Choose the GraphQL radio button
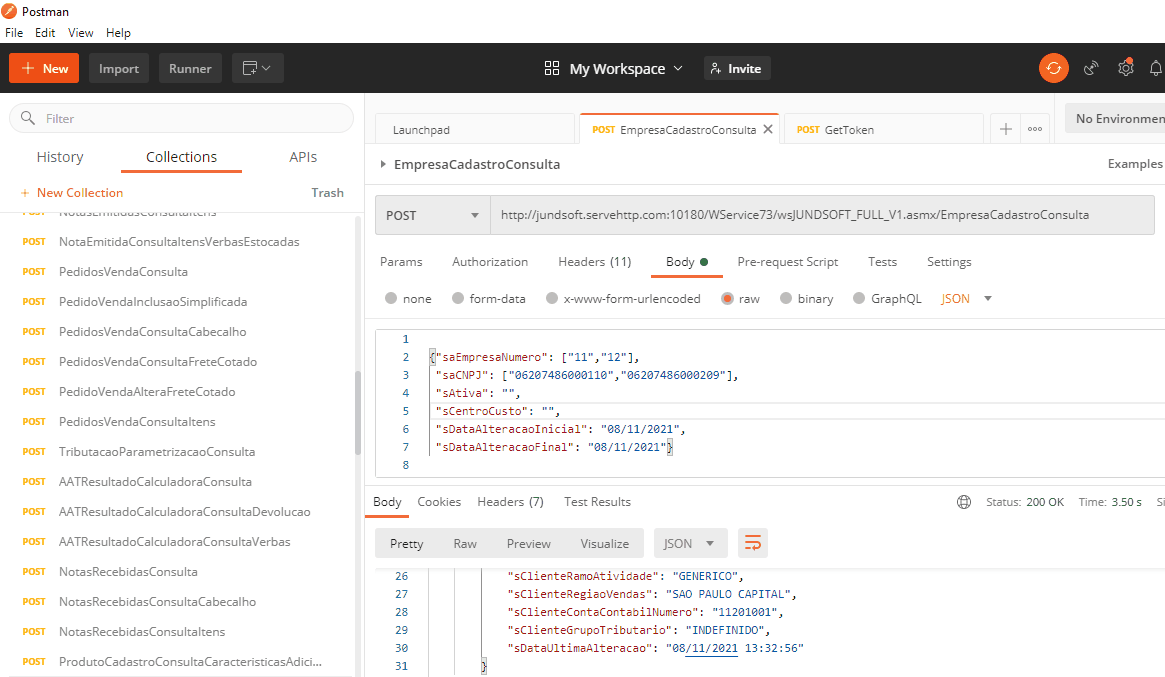Screen dimensions: 1165x677 click(x=859, y=299)
